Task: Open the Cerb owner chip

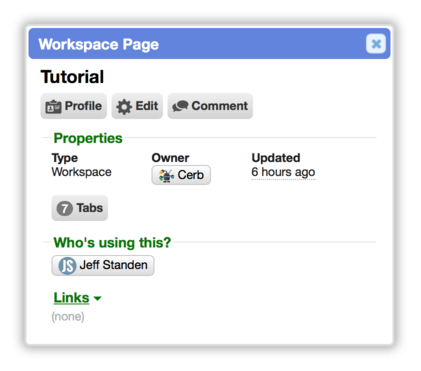Action: click(181, 175)
